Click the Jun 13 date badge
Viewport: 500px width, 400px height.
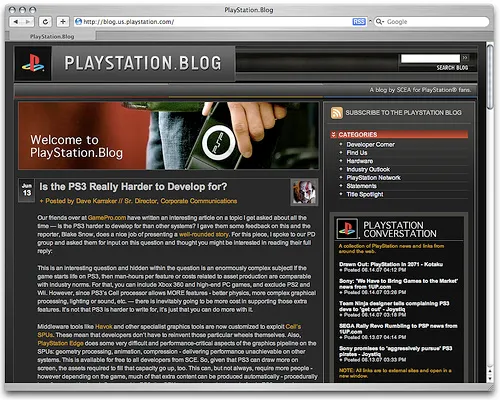[27, 190]
